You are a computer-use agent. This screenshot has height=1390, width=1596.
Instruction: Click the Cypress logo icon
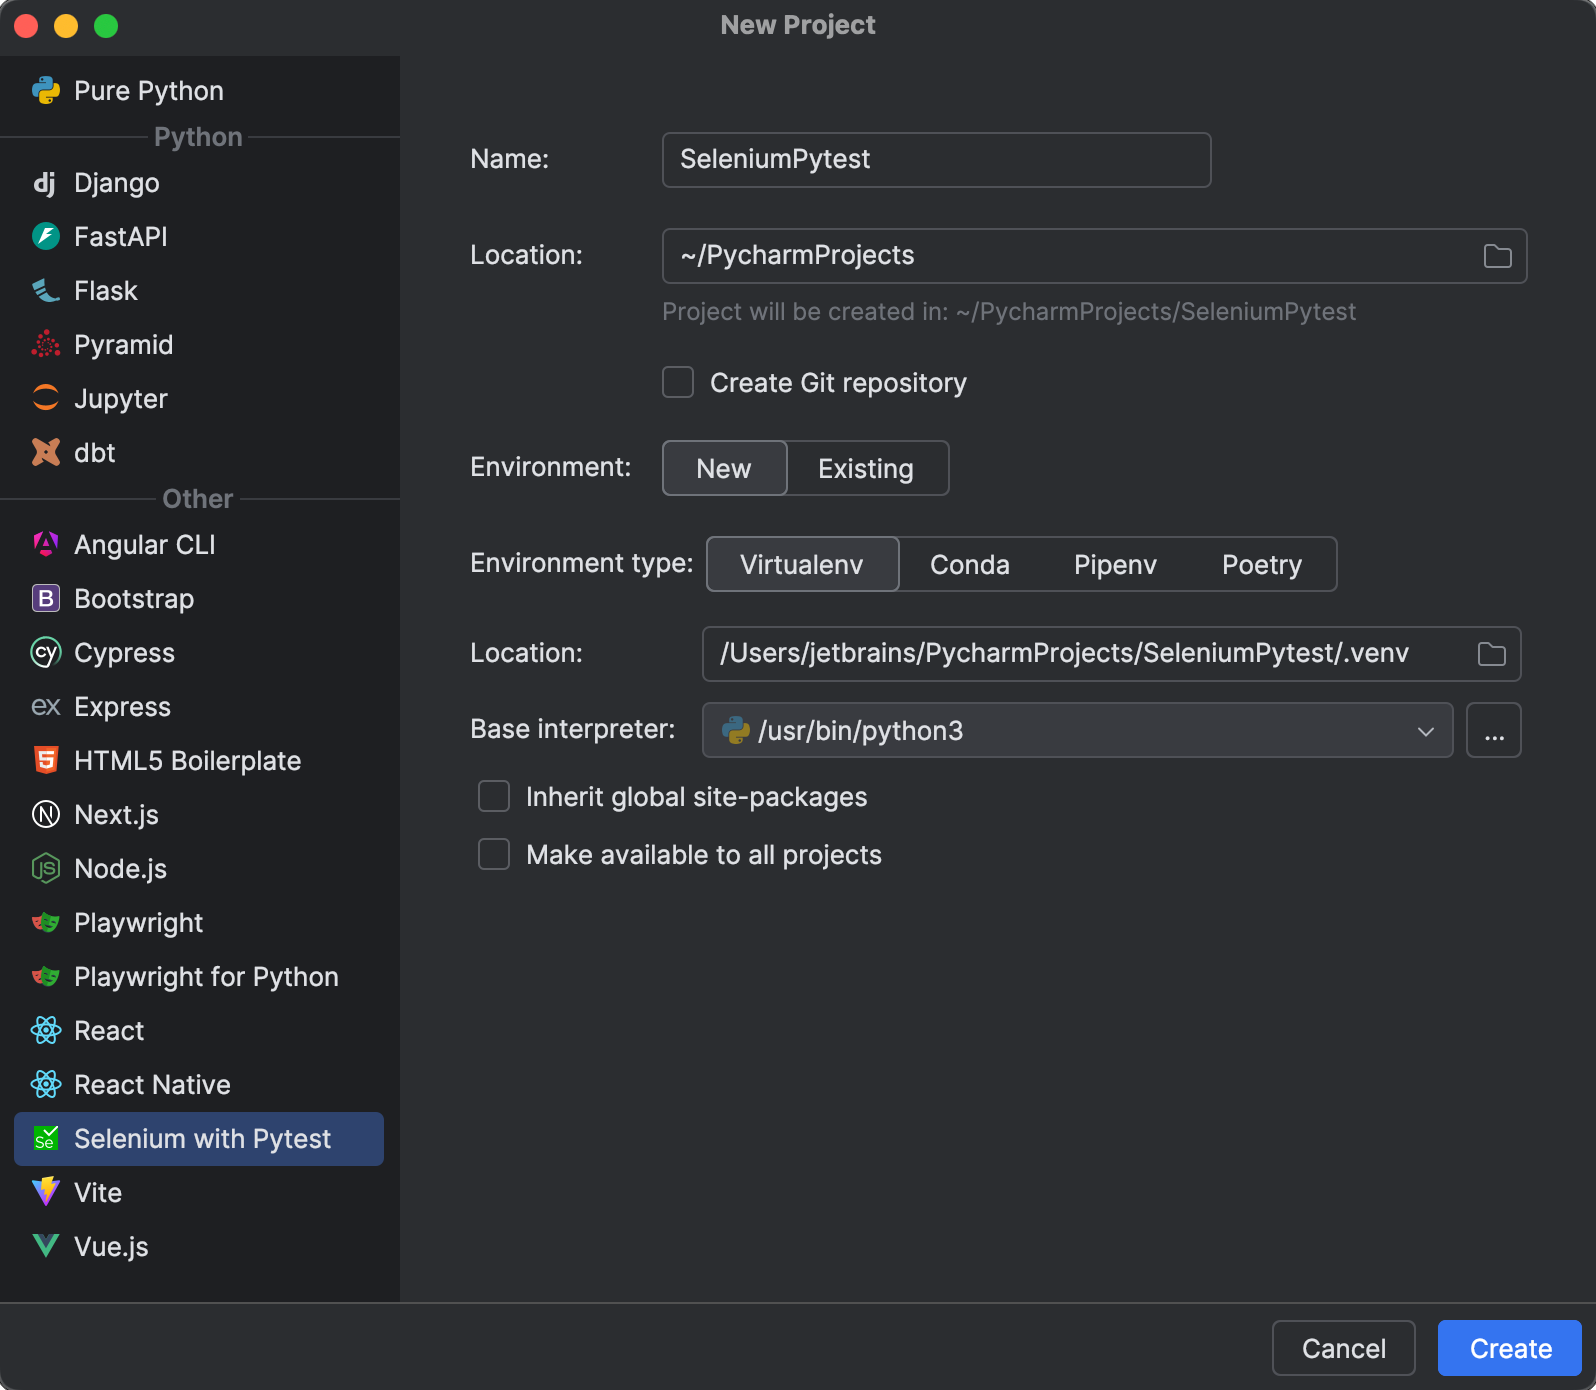[46, 653]
